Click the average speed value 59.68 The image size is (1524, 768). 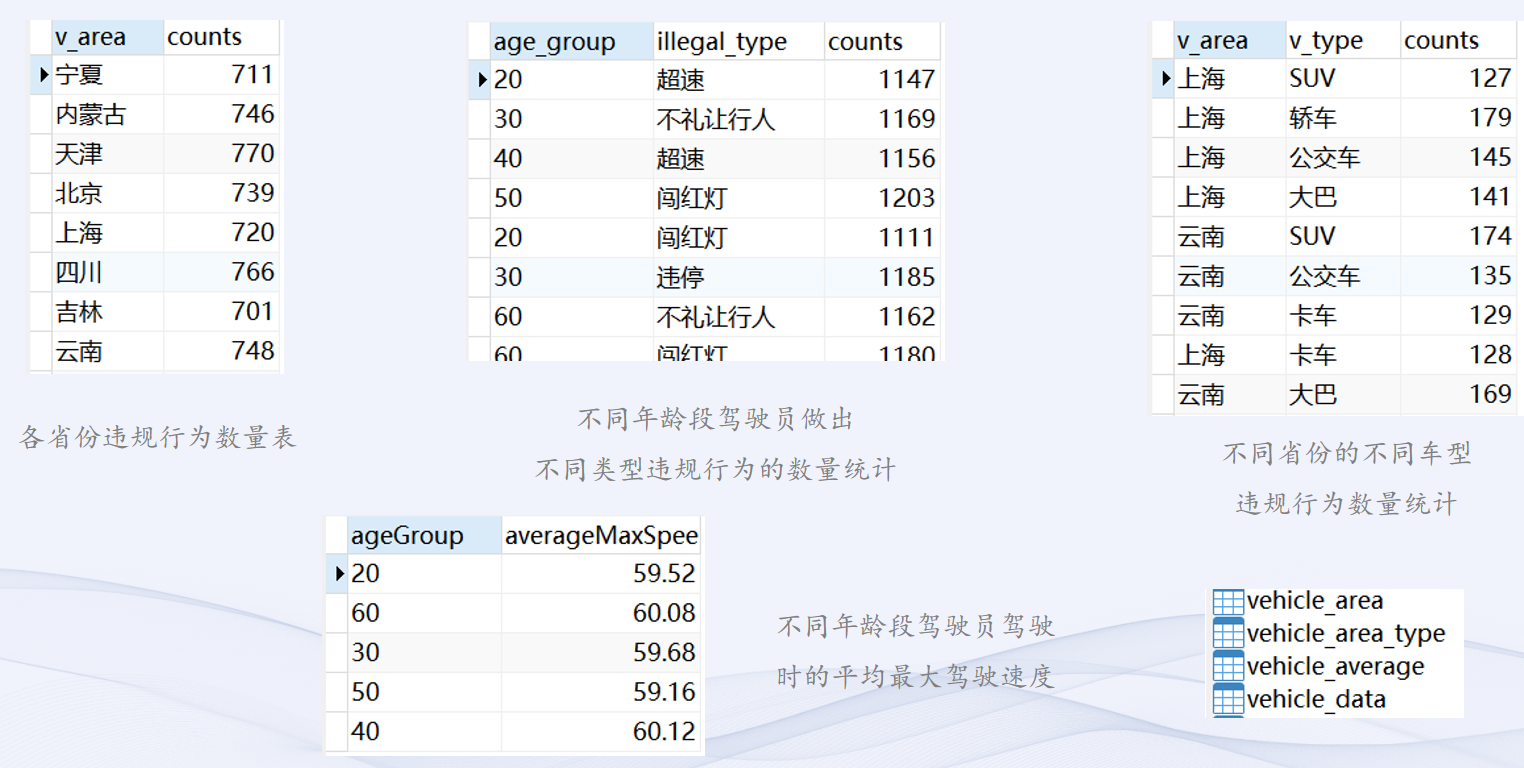[664, 652]
